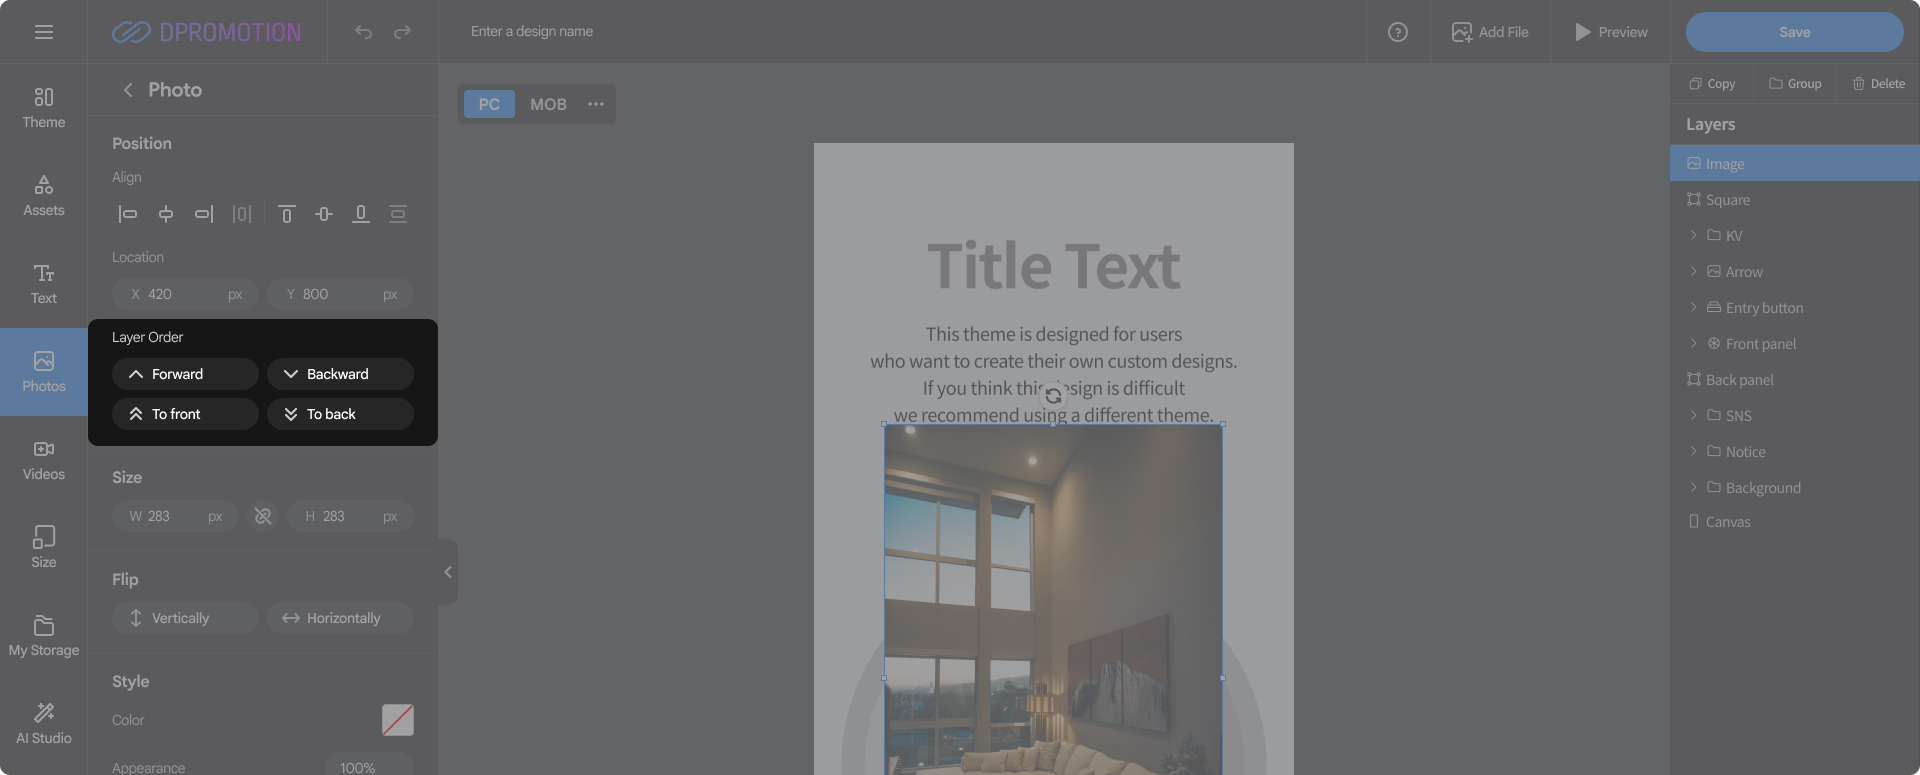Go back from the Photo panel

pyautogui.click(x=128, y=90)
